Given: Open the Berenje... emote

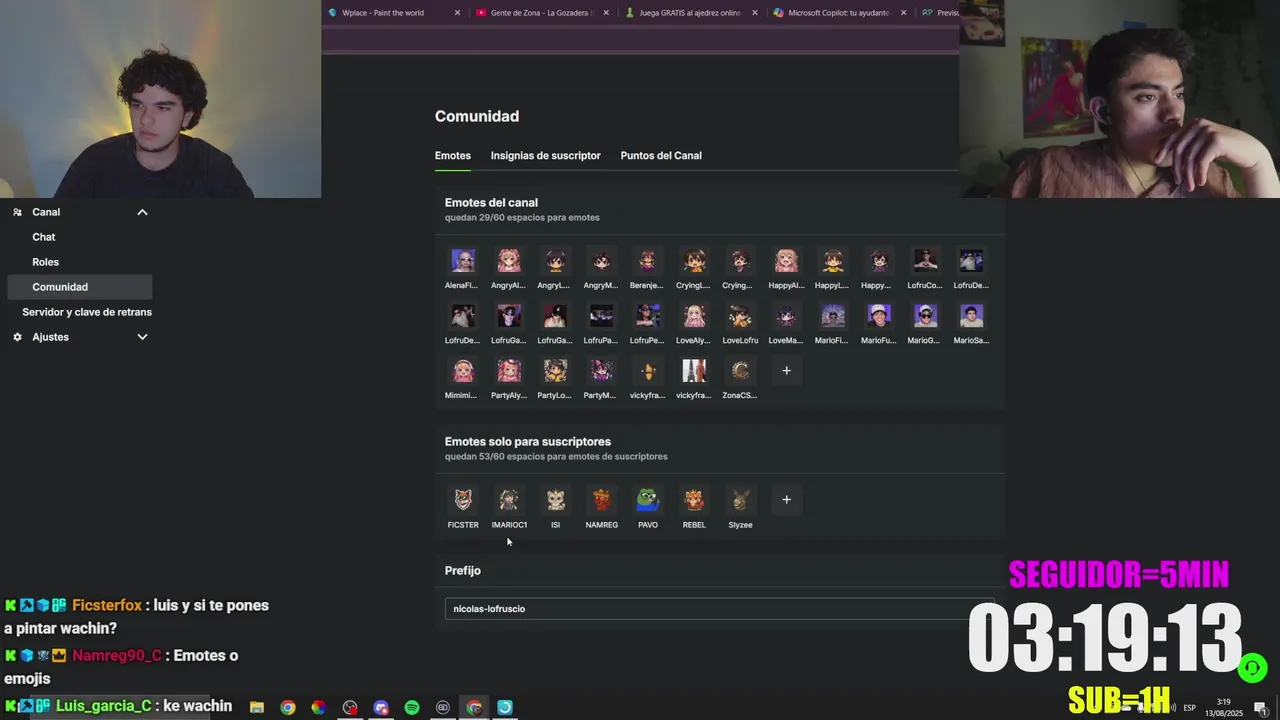Looking at the screenshot, I should [648, 261].
